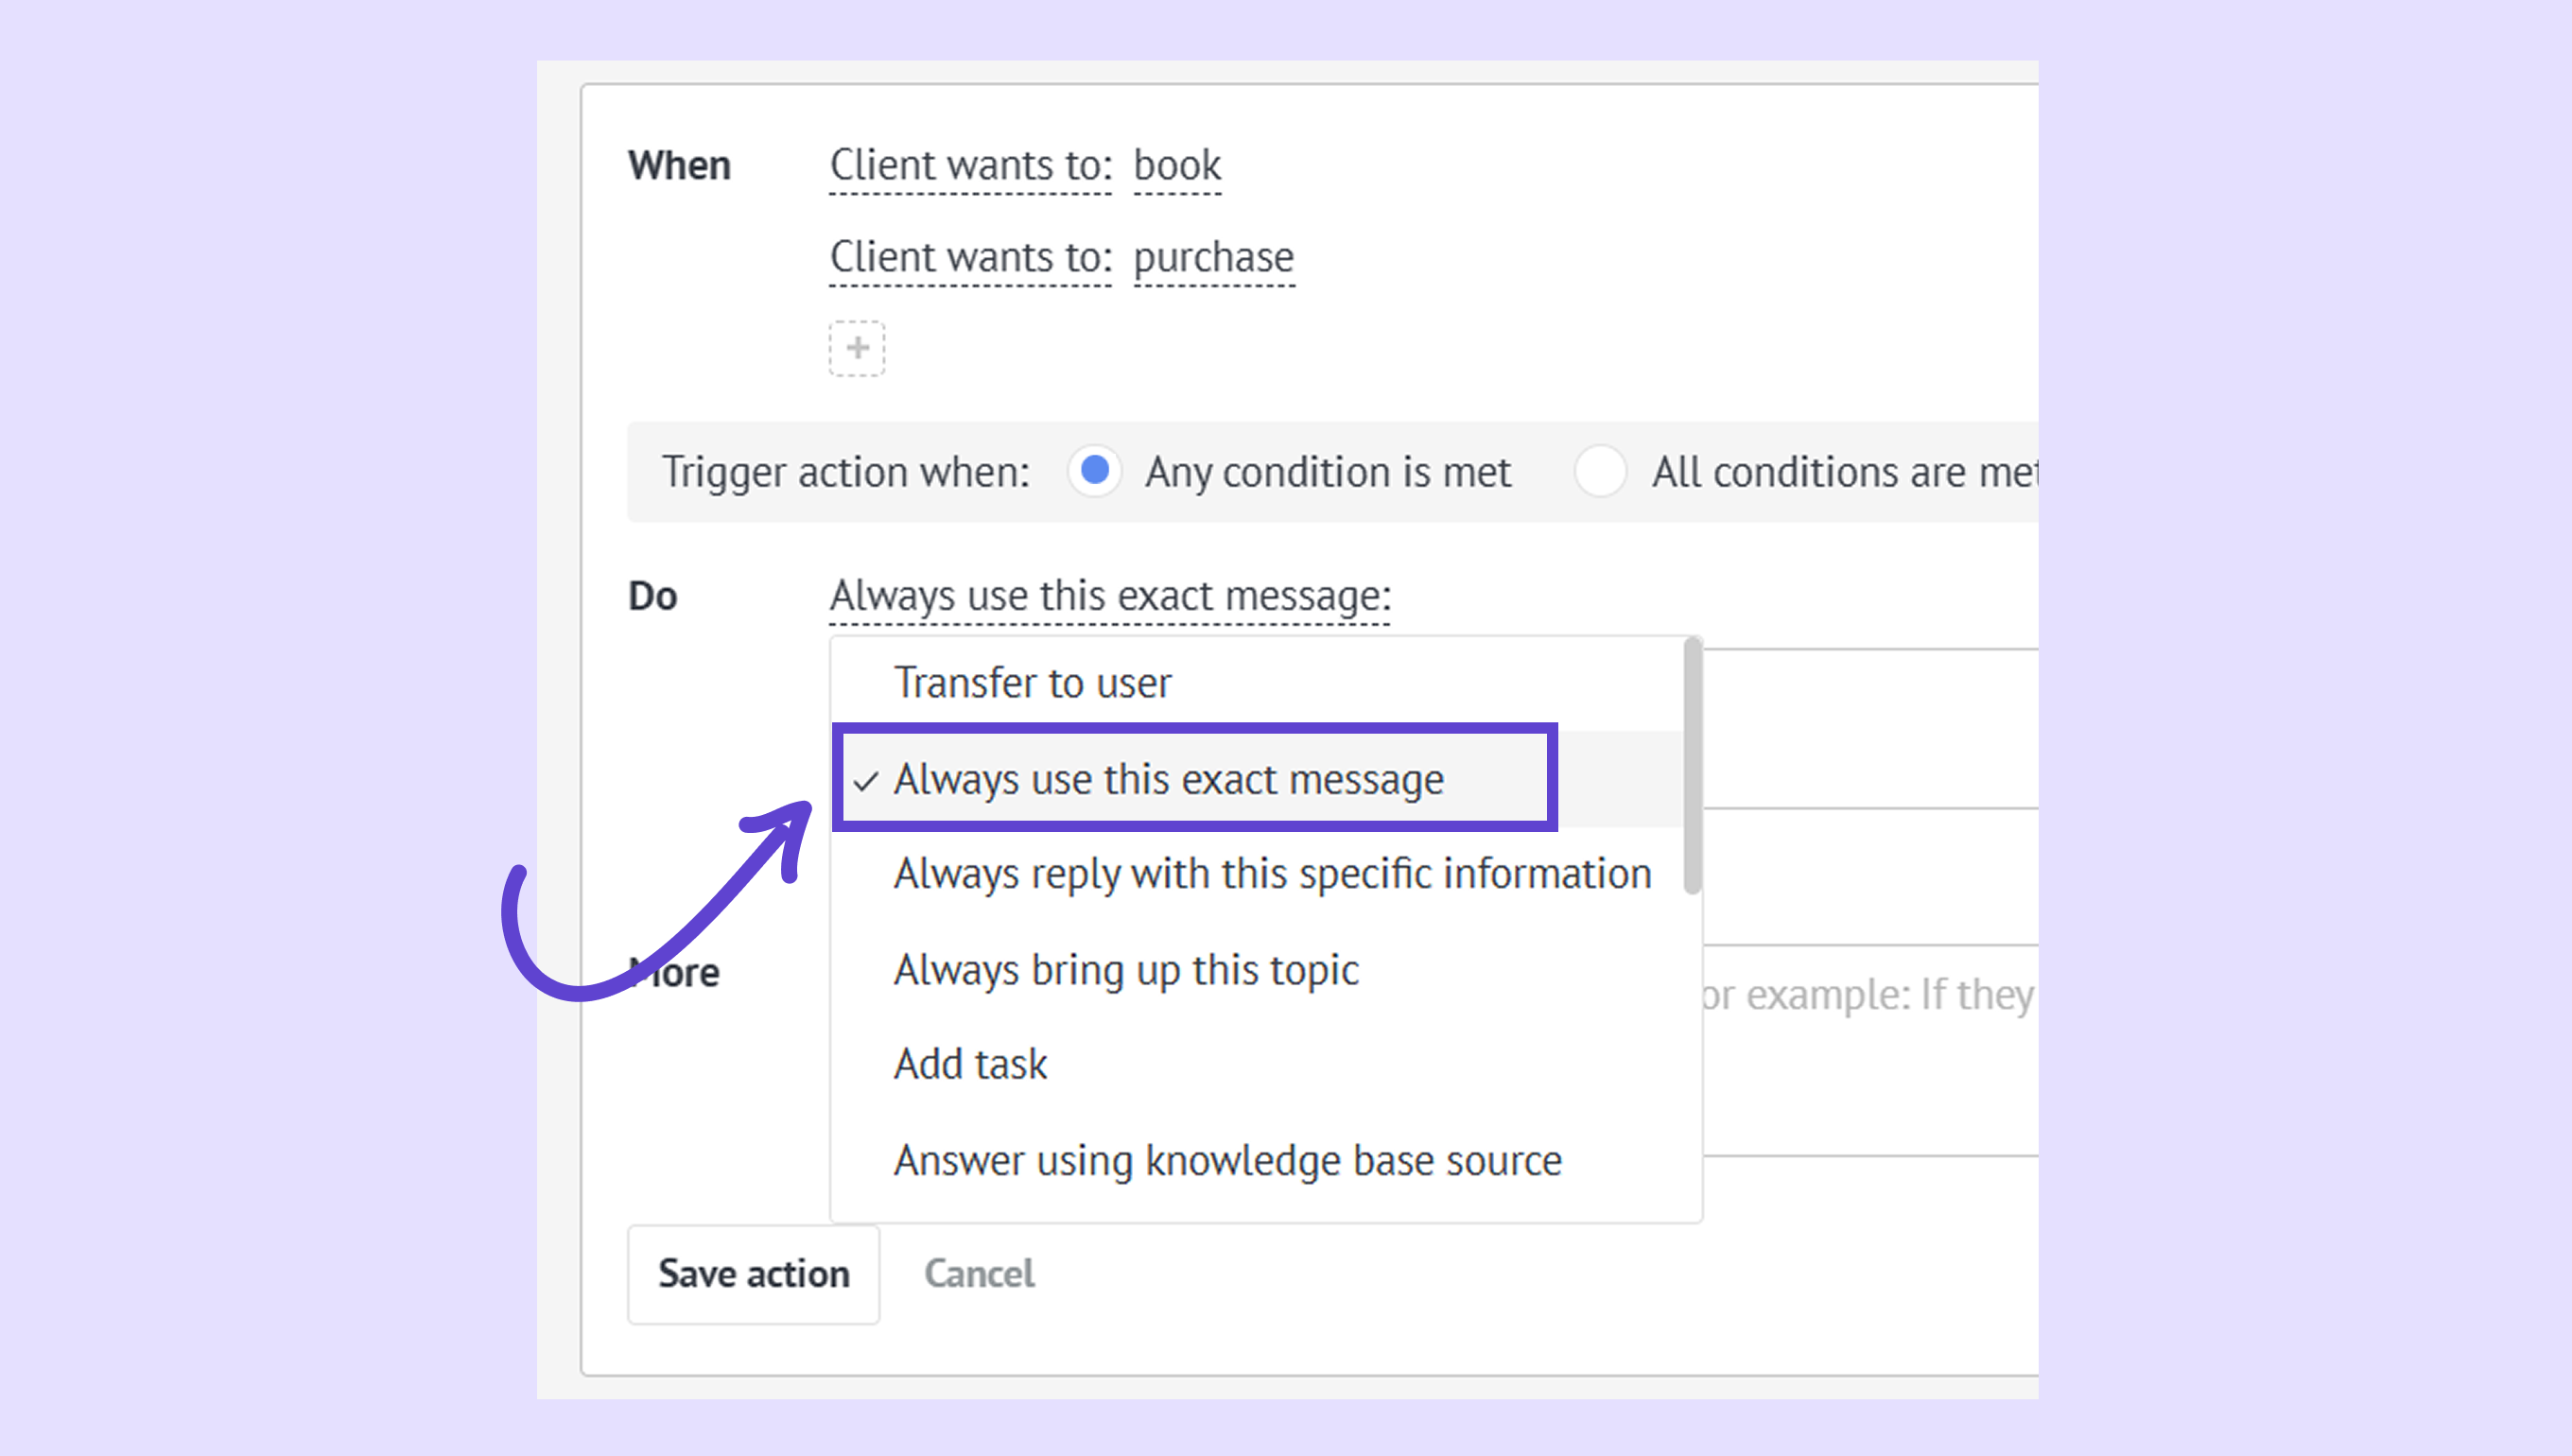Open first 'Client wants to:' condition dropdown

(970, 166)
